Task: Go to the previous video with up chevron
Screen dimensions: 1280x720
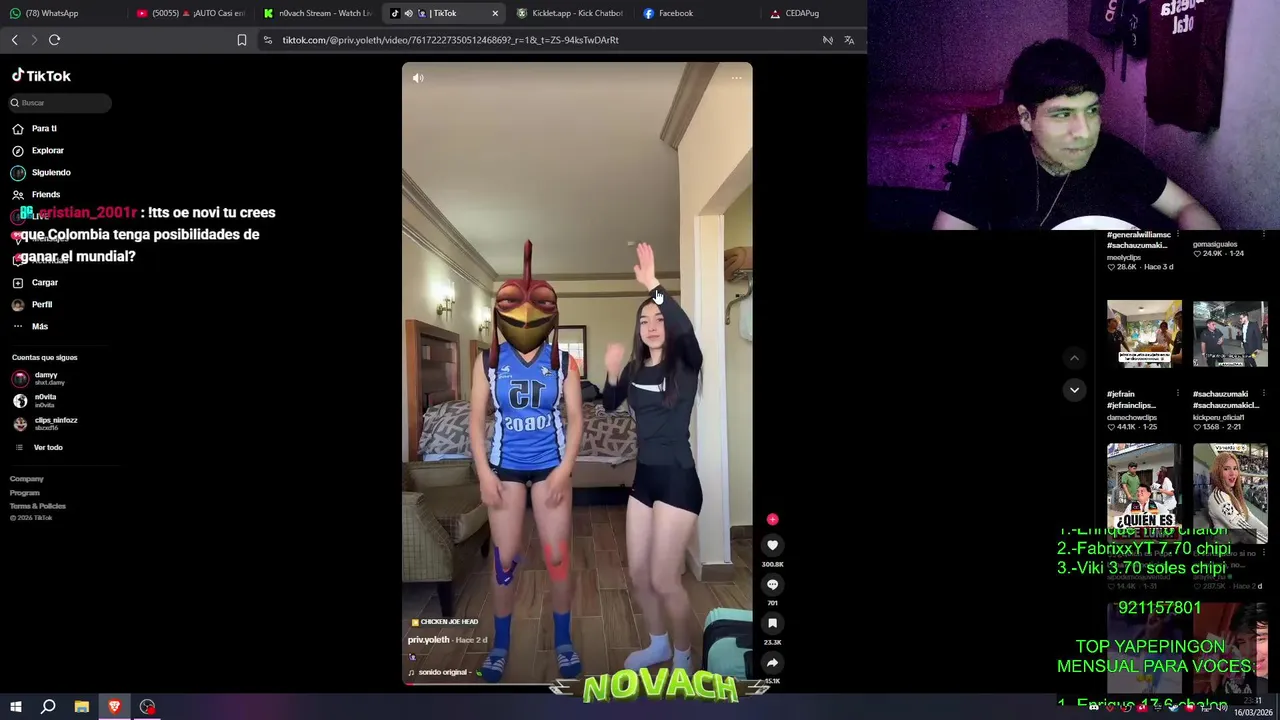Action: (x=1074, y=358)
